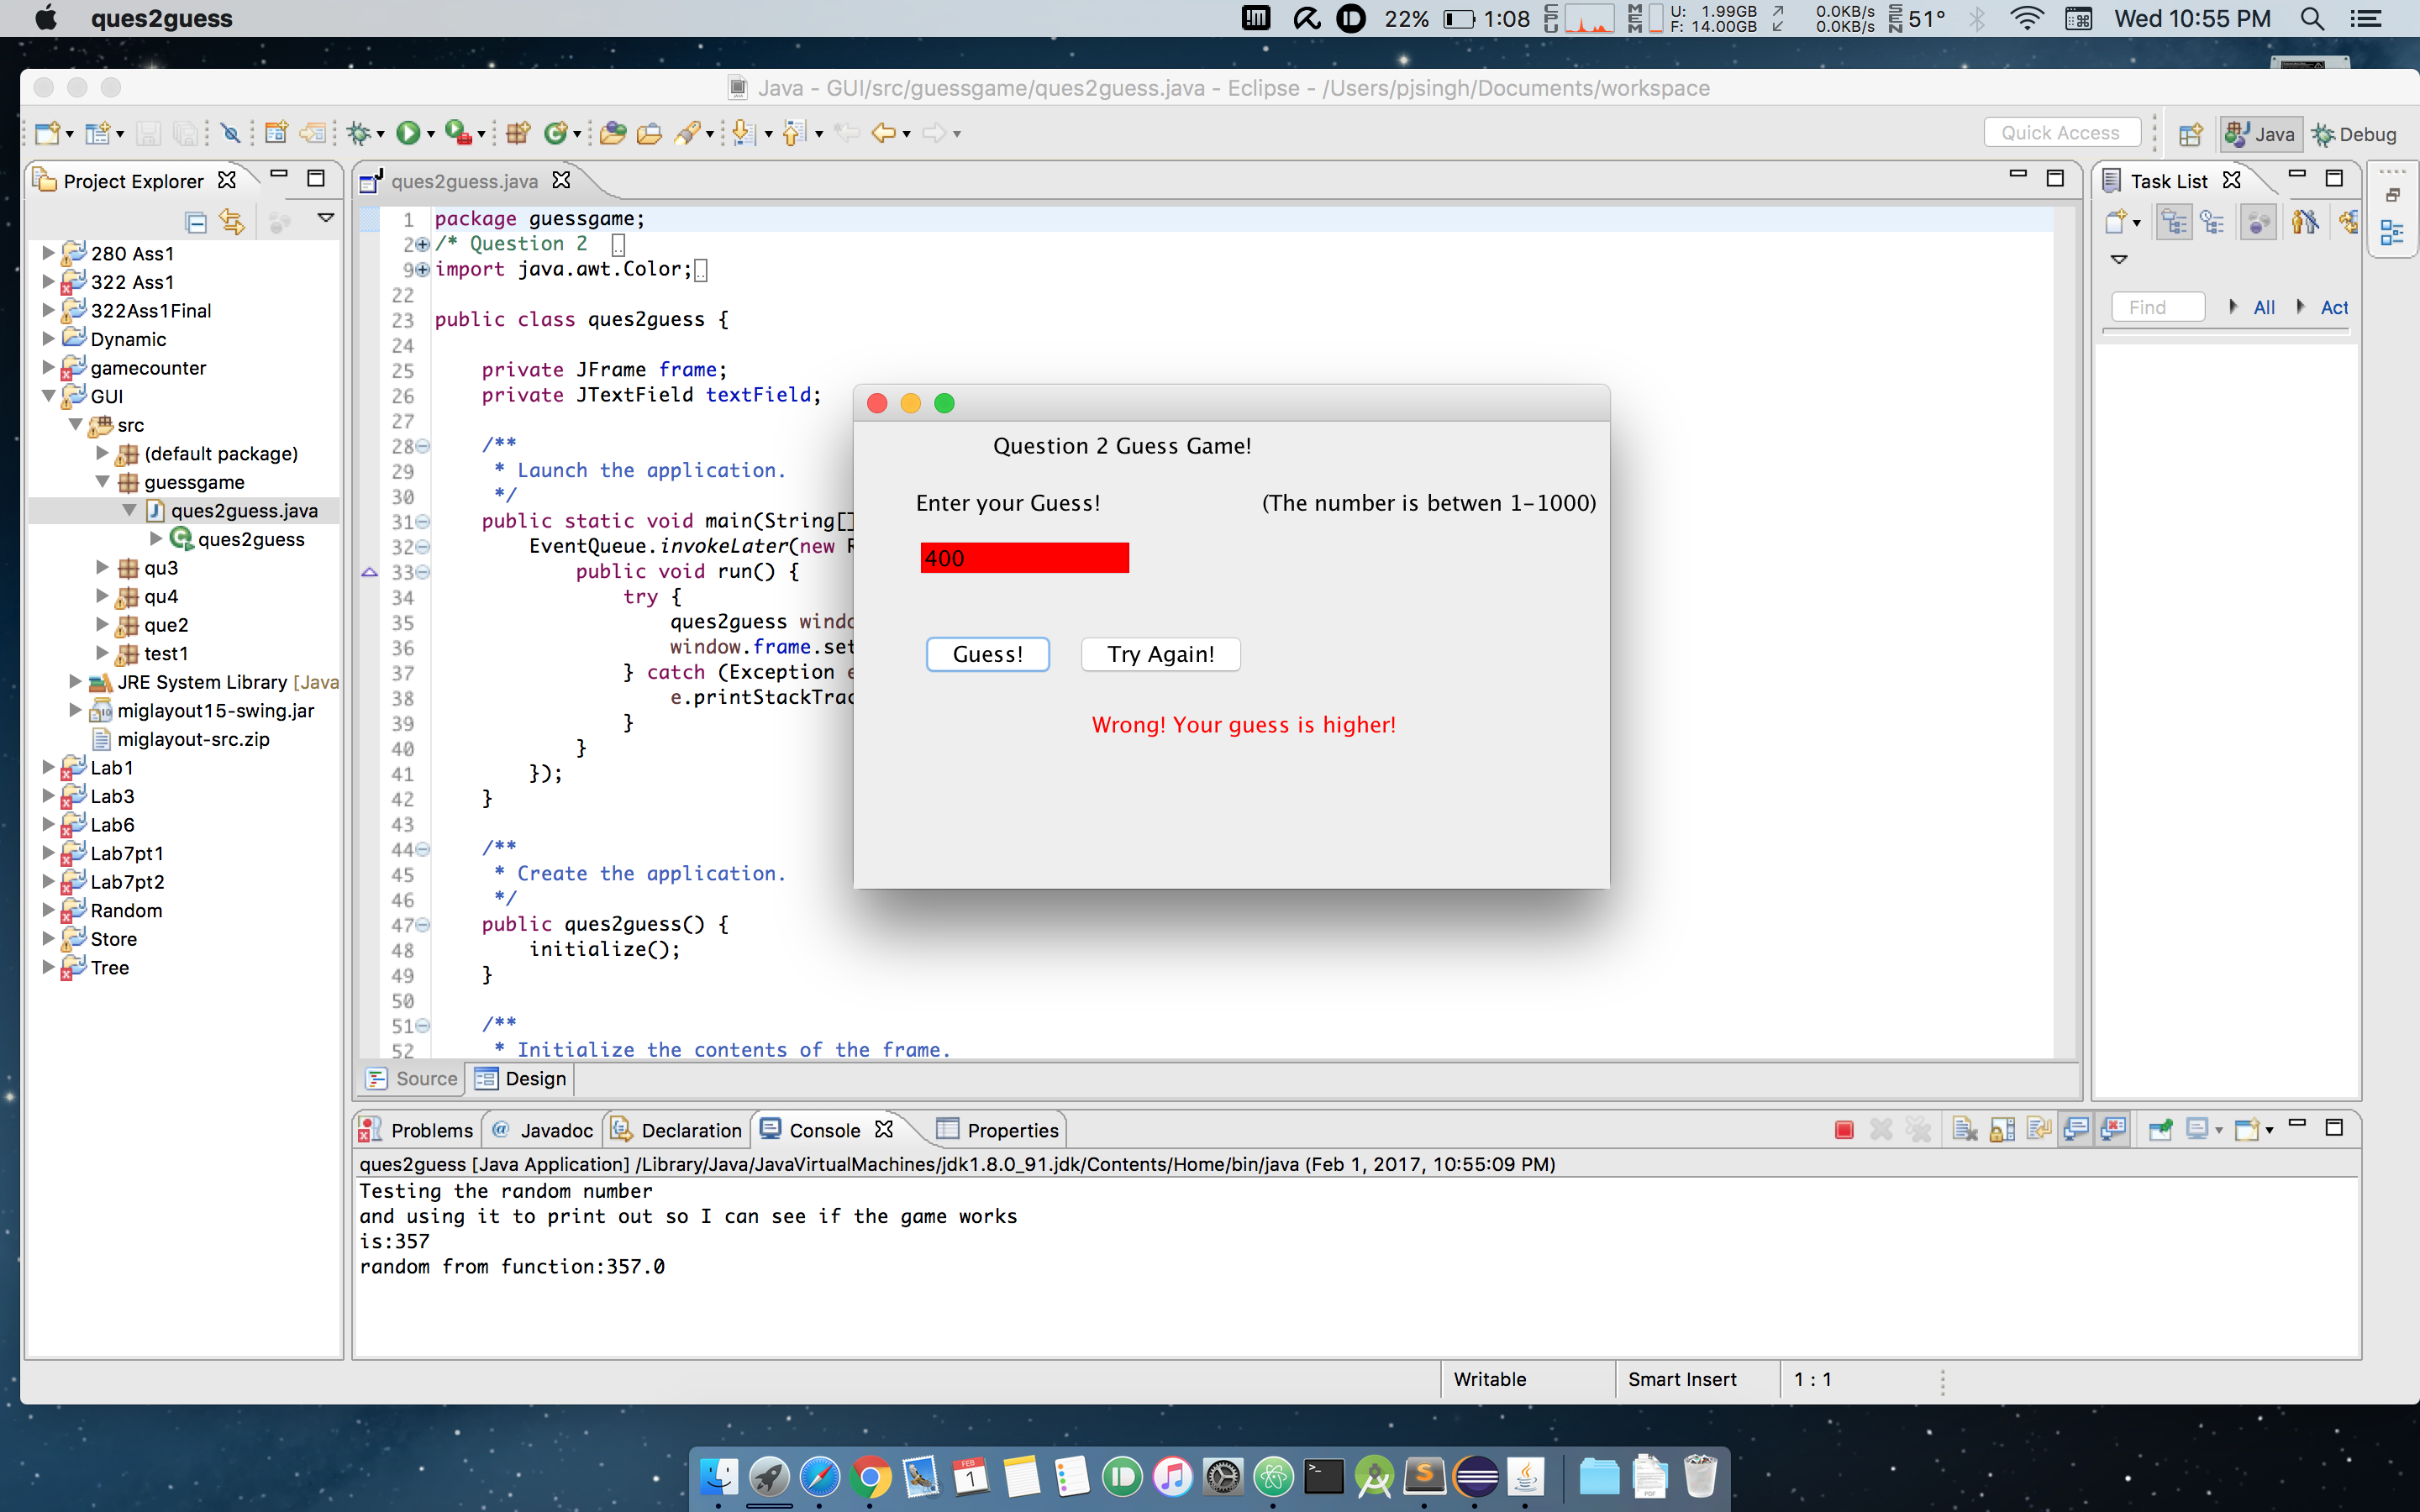Click the Run Last External Tool icon

click(x=458, y=133)
